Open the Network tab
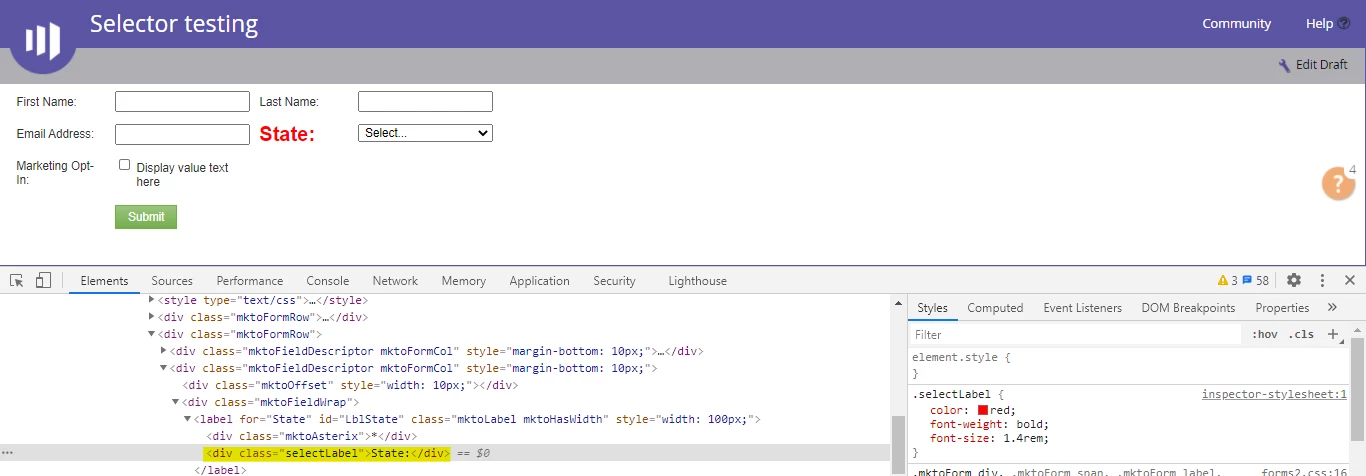The width and height of the screenshot is (1366, 476). 395,281
